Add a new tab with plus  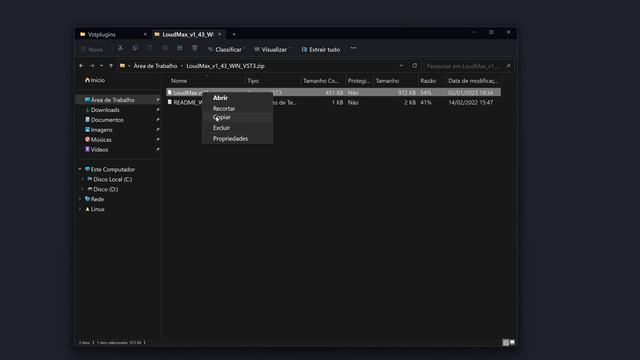click(234, 34)
